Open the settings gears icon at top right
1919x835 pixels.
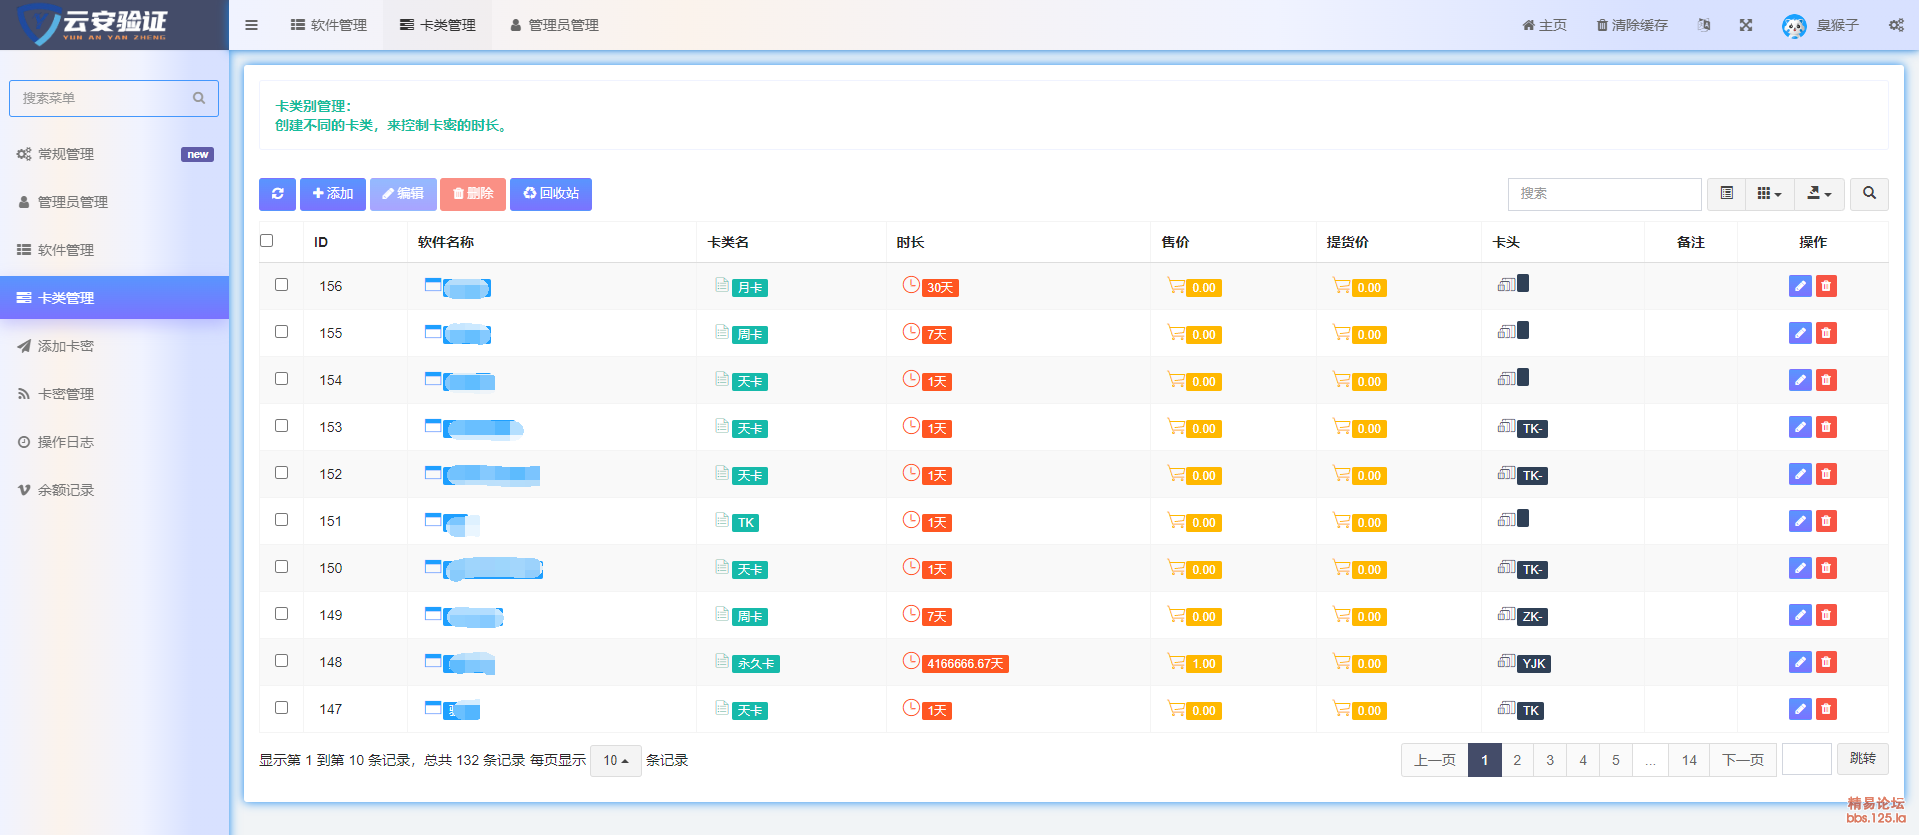1896,25
